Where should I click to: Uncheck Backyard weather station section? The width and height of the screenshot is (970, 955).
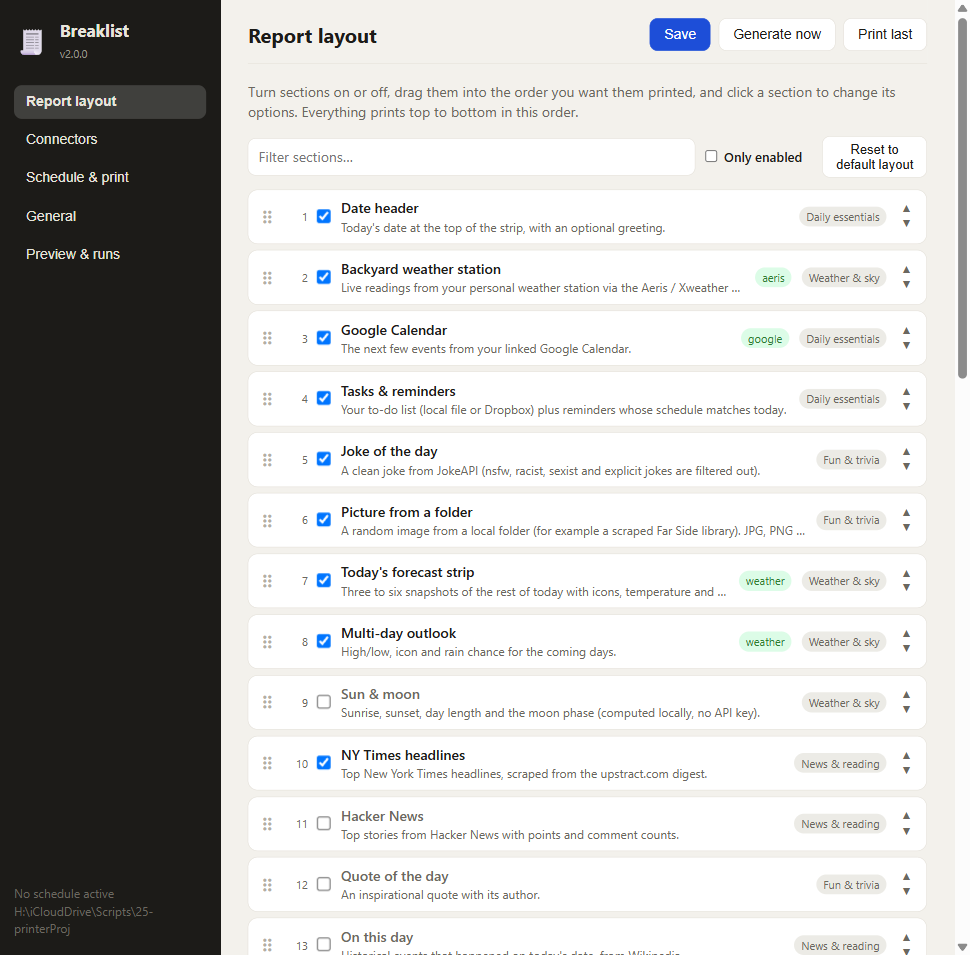coord(324,276)
